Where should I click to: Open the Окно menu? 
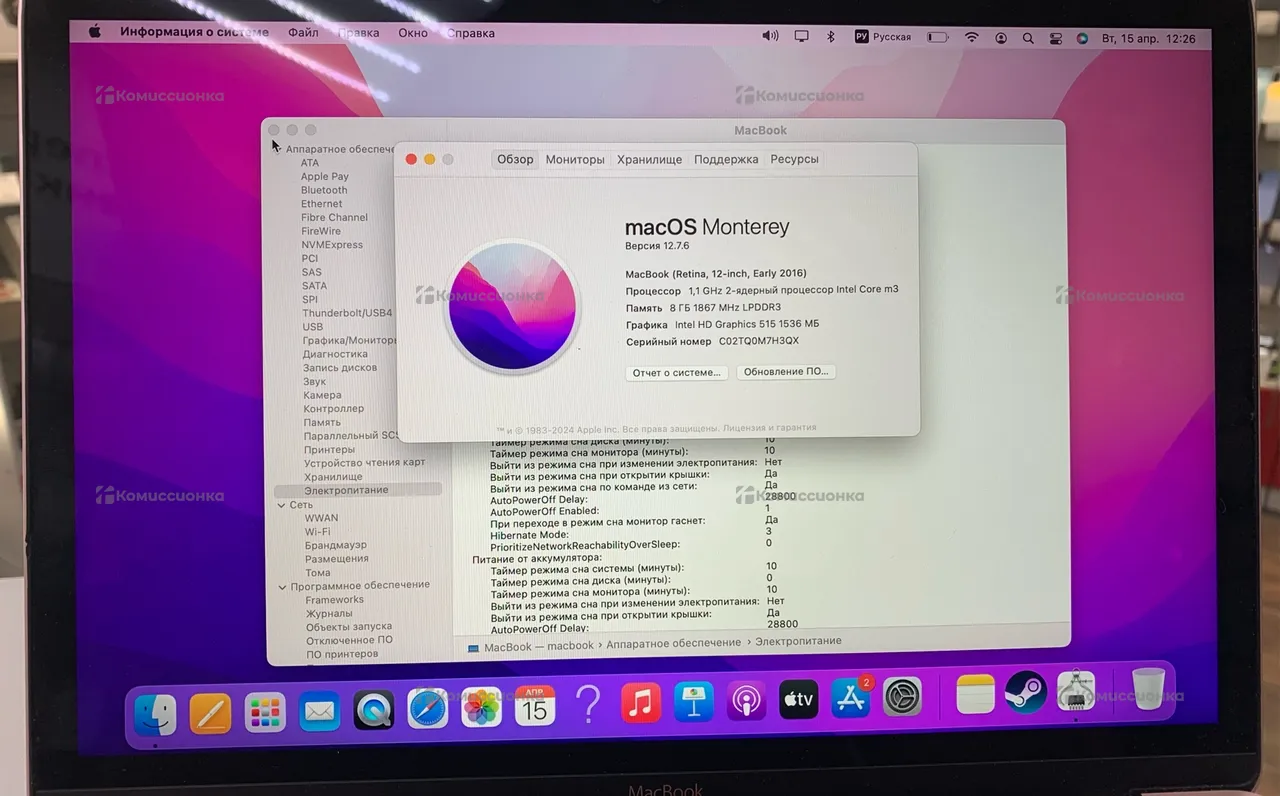coord(413,33)
